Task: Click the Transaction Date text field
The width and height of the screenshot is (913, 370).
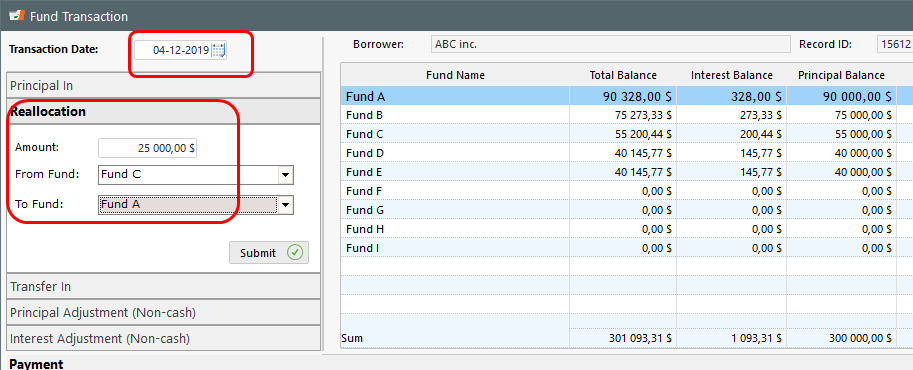Action: (173, 50)
